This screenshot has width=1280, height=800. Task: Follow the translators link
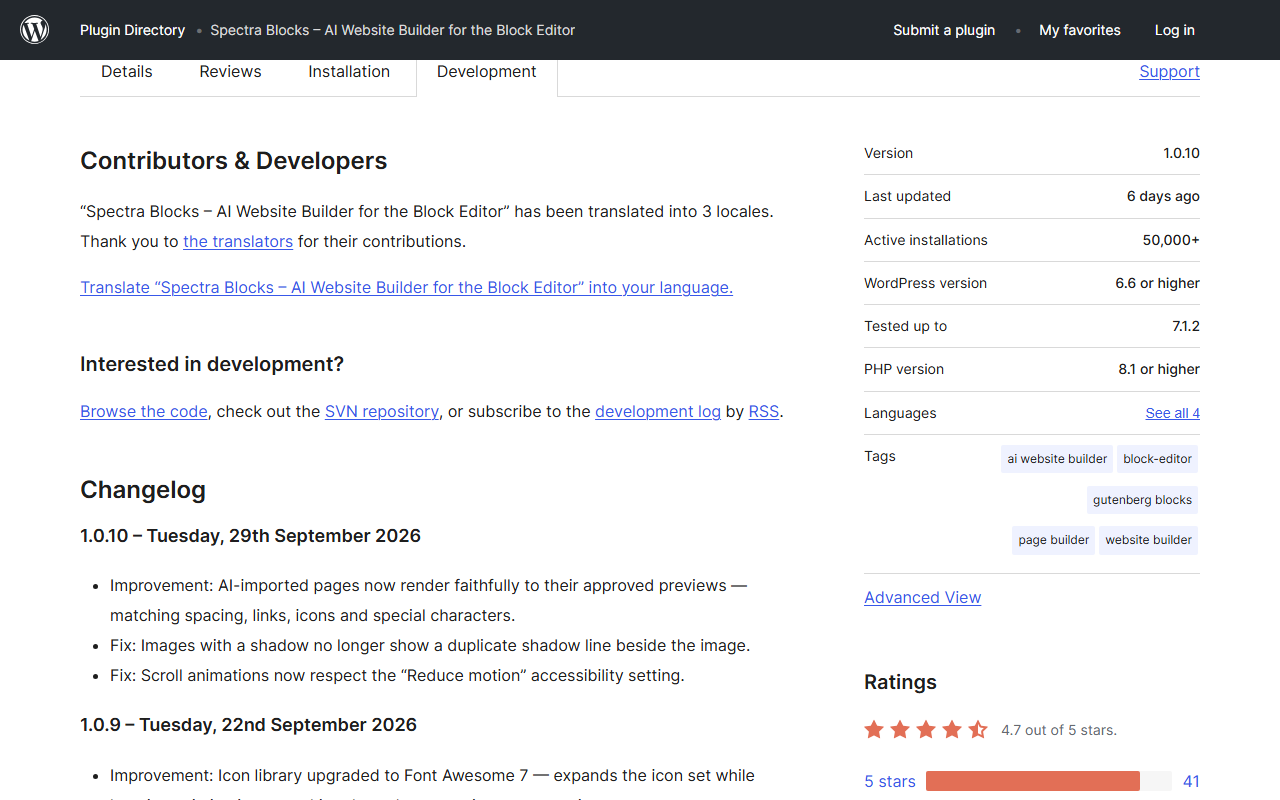(x=238, y=241)
